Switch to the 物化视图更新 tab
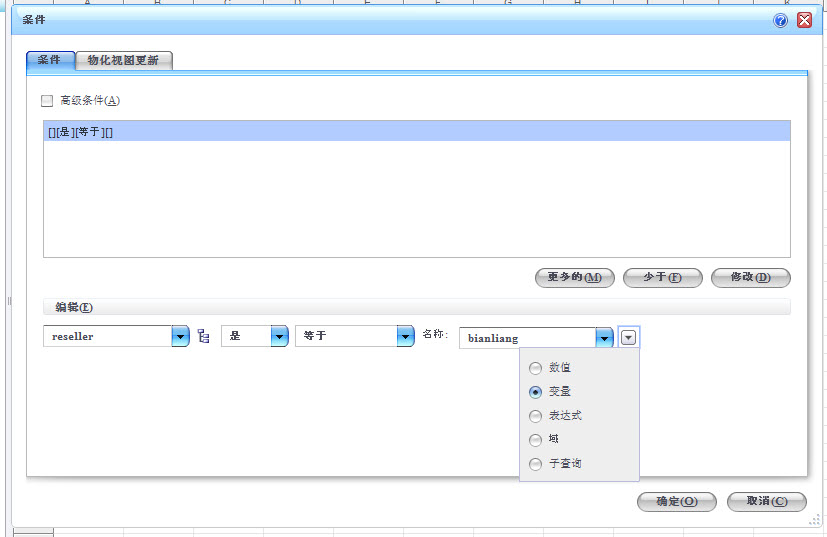The image size is (827, 537). tap(123, 61)
